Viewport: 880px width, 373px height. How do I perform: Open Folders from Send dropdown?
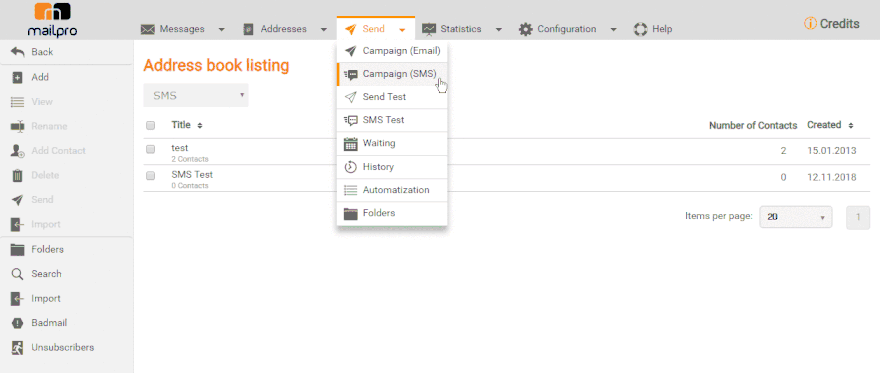point(392,213)
